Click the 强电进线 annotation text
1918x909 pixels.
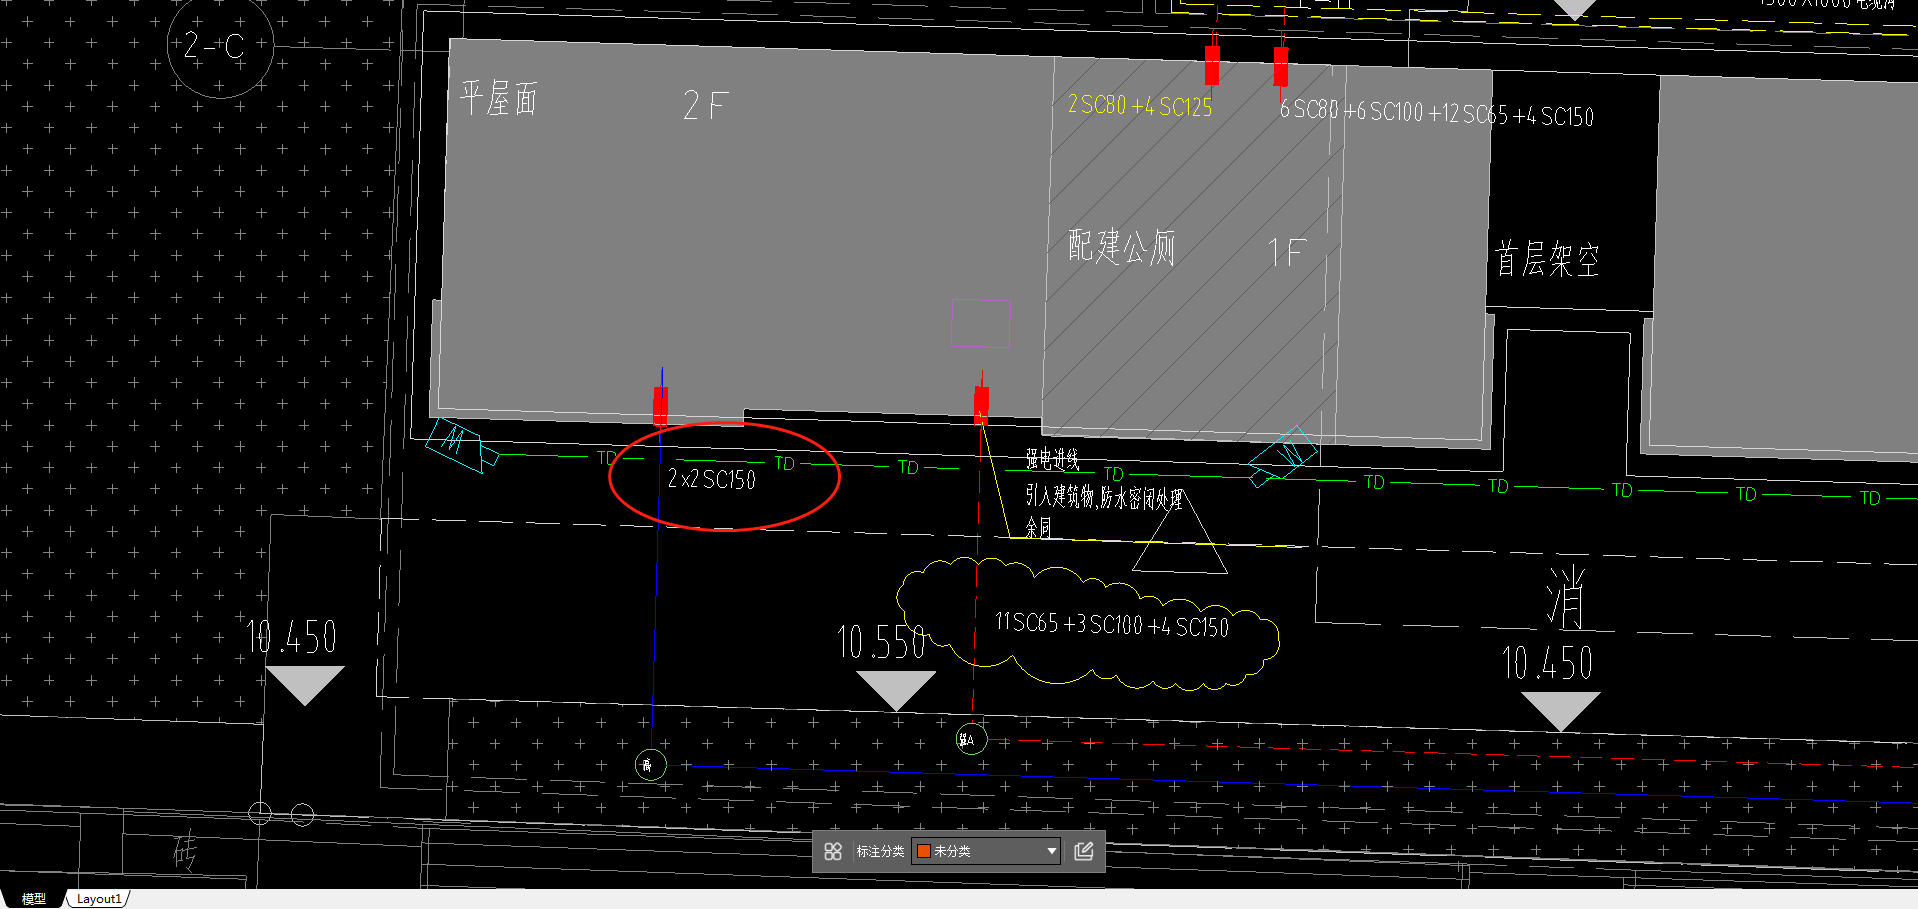[1052, 460]
